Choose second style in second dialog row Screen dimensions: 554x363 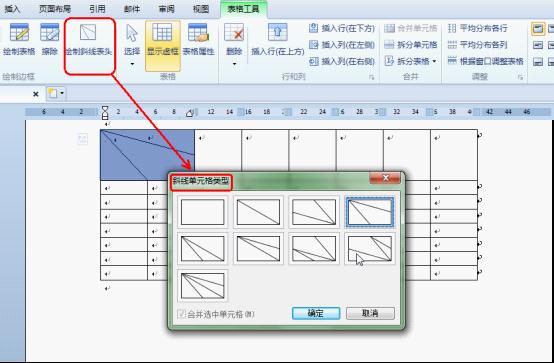(258, 248)
